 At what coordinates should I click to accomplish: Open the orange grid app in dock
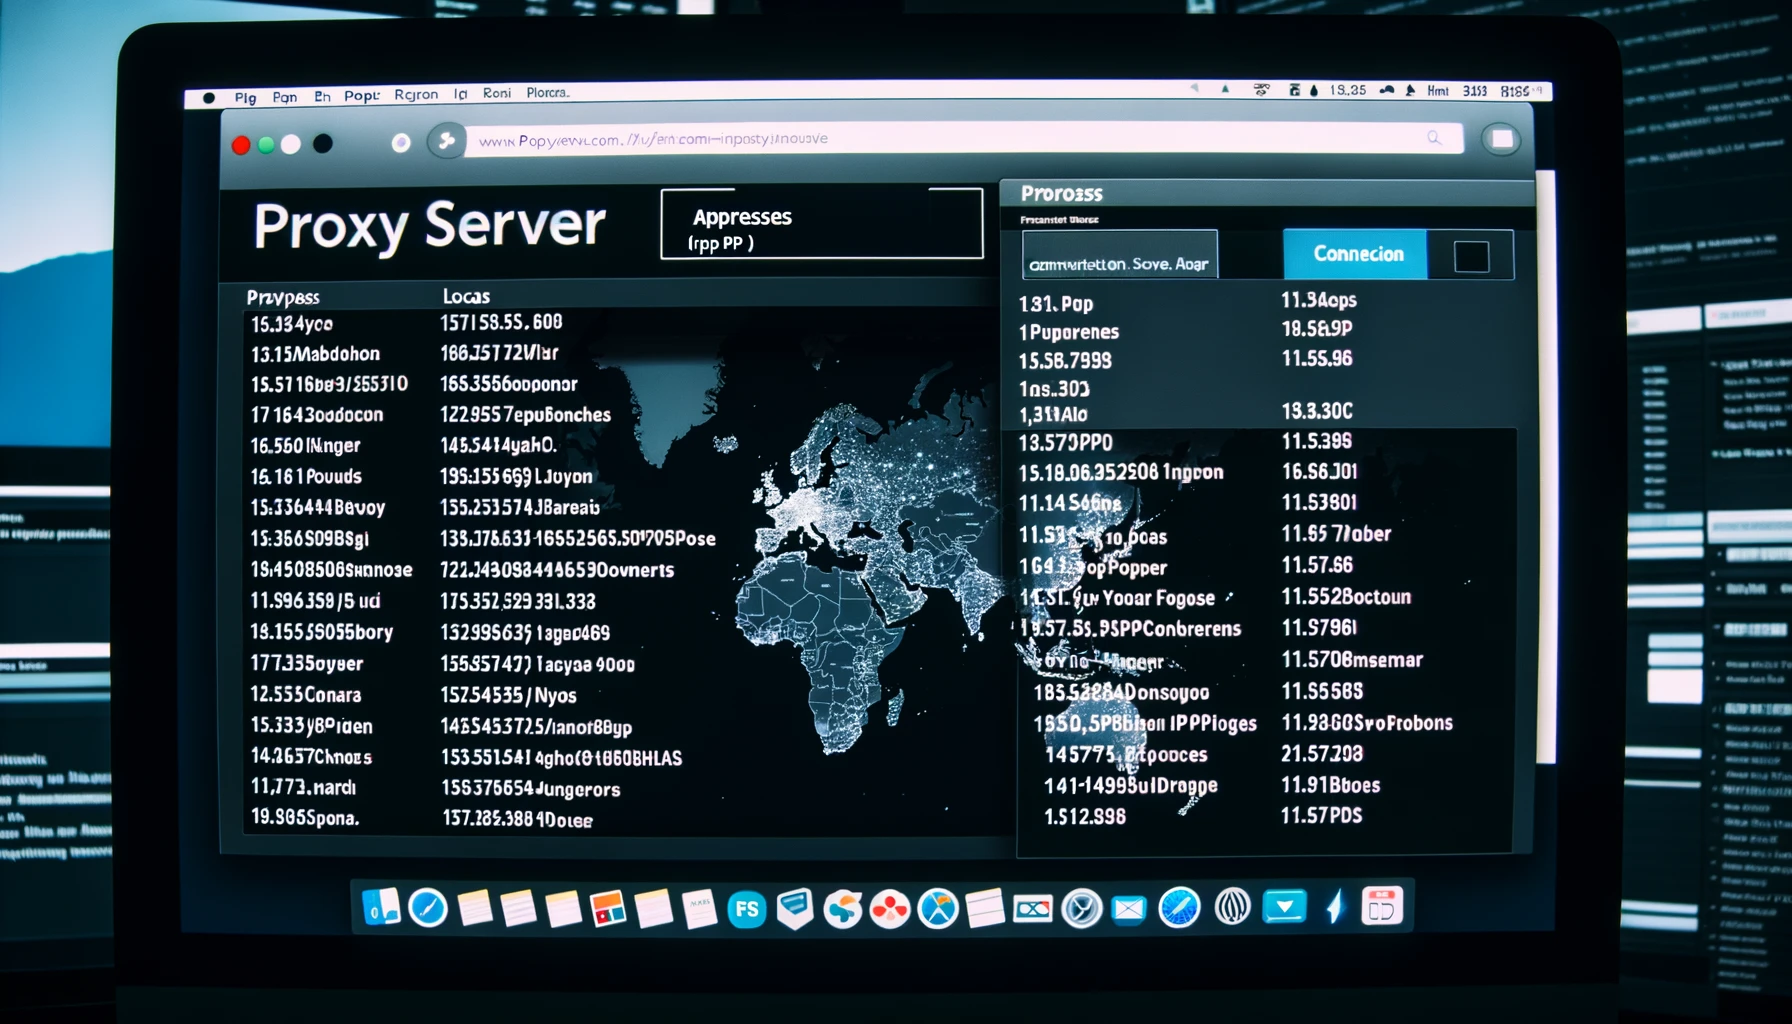607,909
